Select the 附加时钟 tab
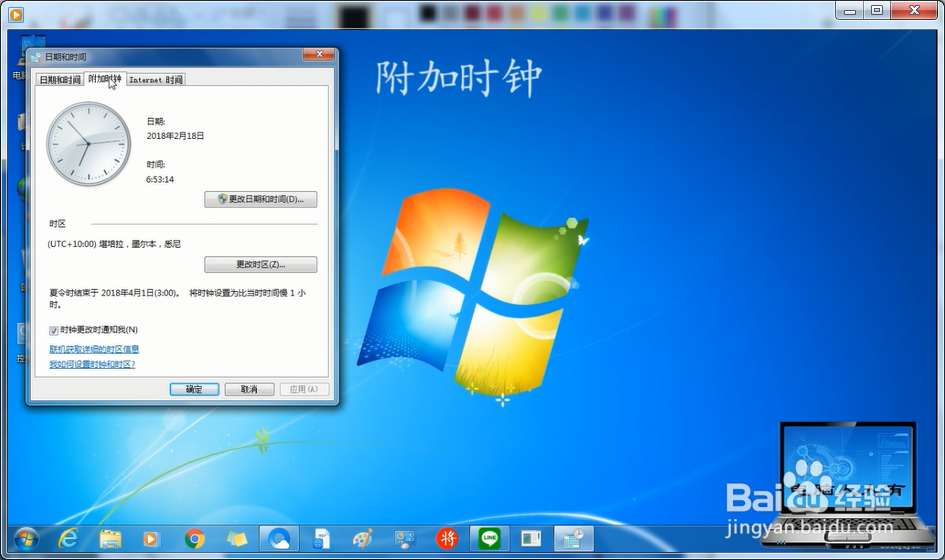945x560 pixels. pyautogui.click(x=105, y=78)
